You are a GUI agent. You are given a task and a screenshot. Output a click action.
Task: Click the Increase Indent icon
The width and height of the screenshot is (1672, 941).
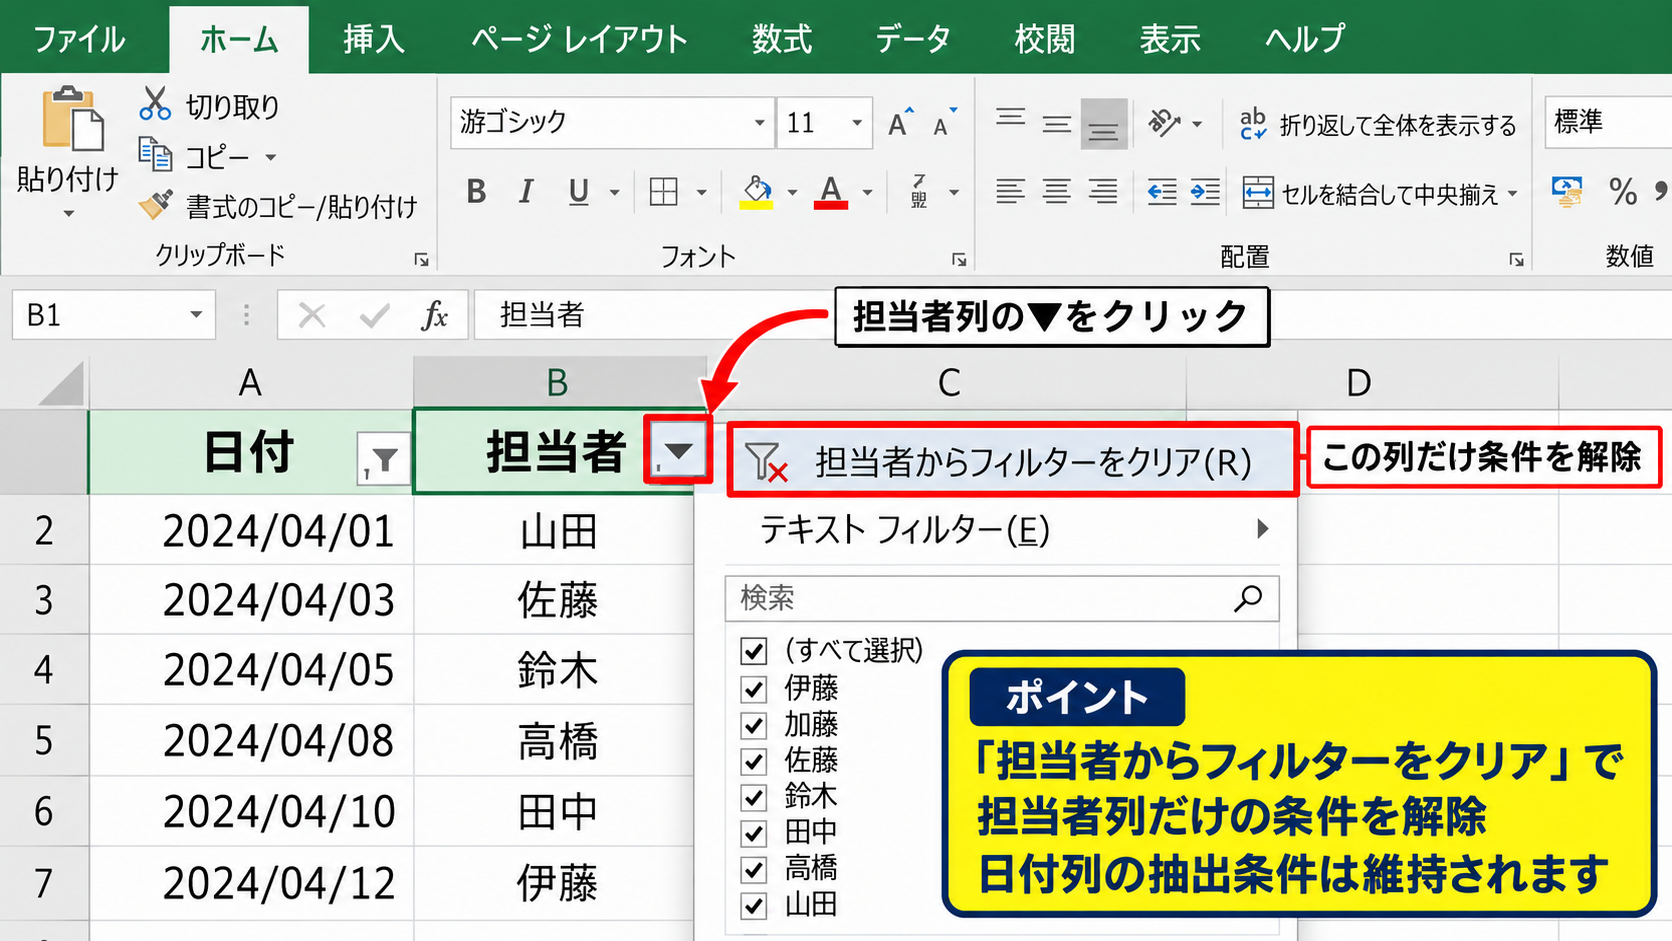click(x=1205, y=191)
